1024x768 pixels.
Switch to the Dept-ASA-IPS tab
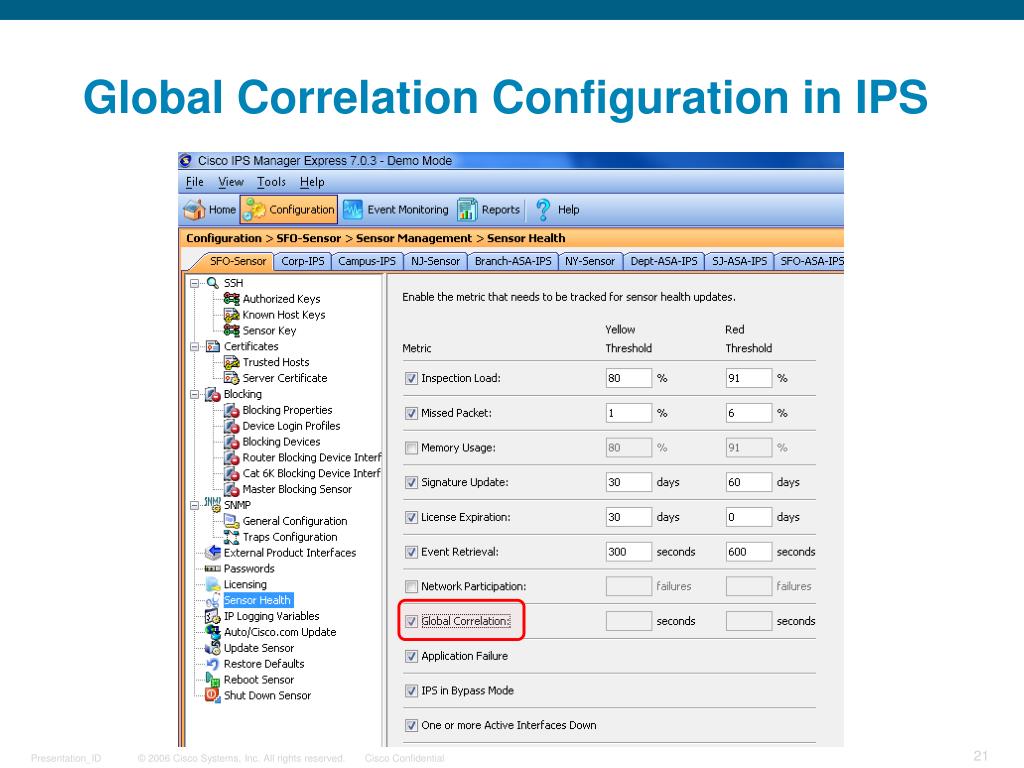tap(664, 261)
